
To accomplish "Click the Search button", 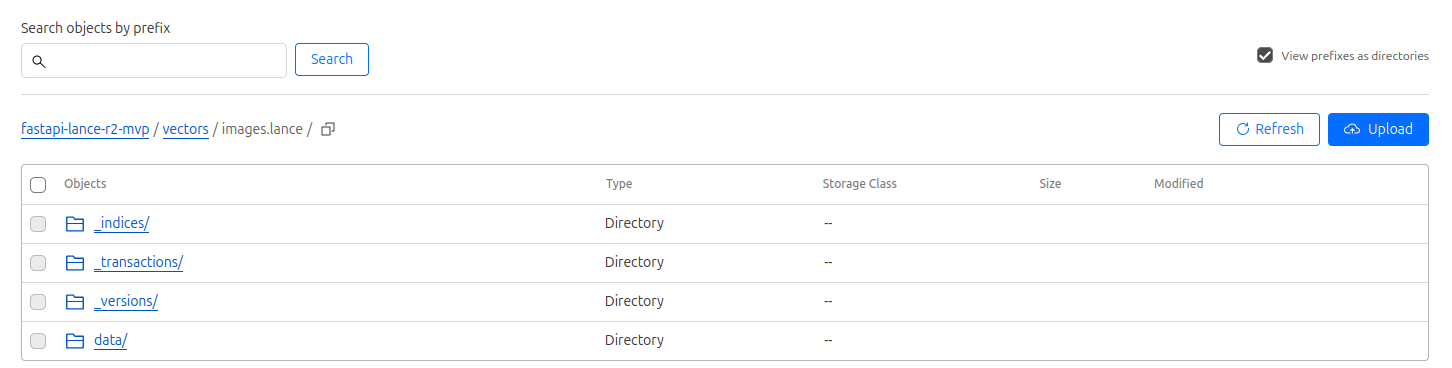I will (332, 59).
